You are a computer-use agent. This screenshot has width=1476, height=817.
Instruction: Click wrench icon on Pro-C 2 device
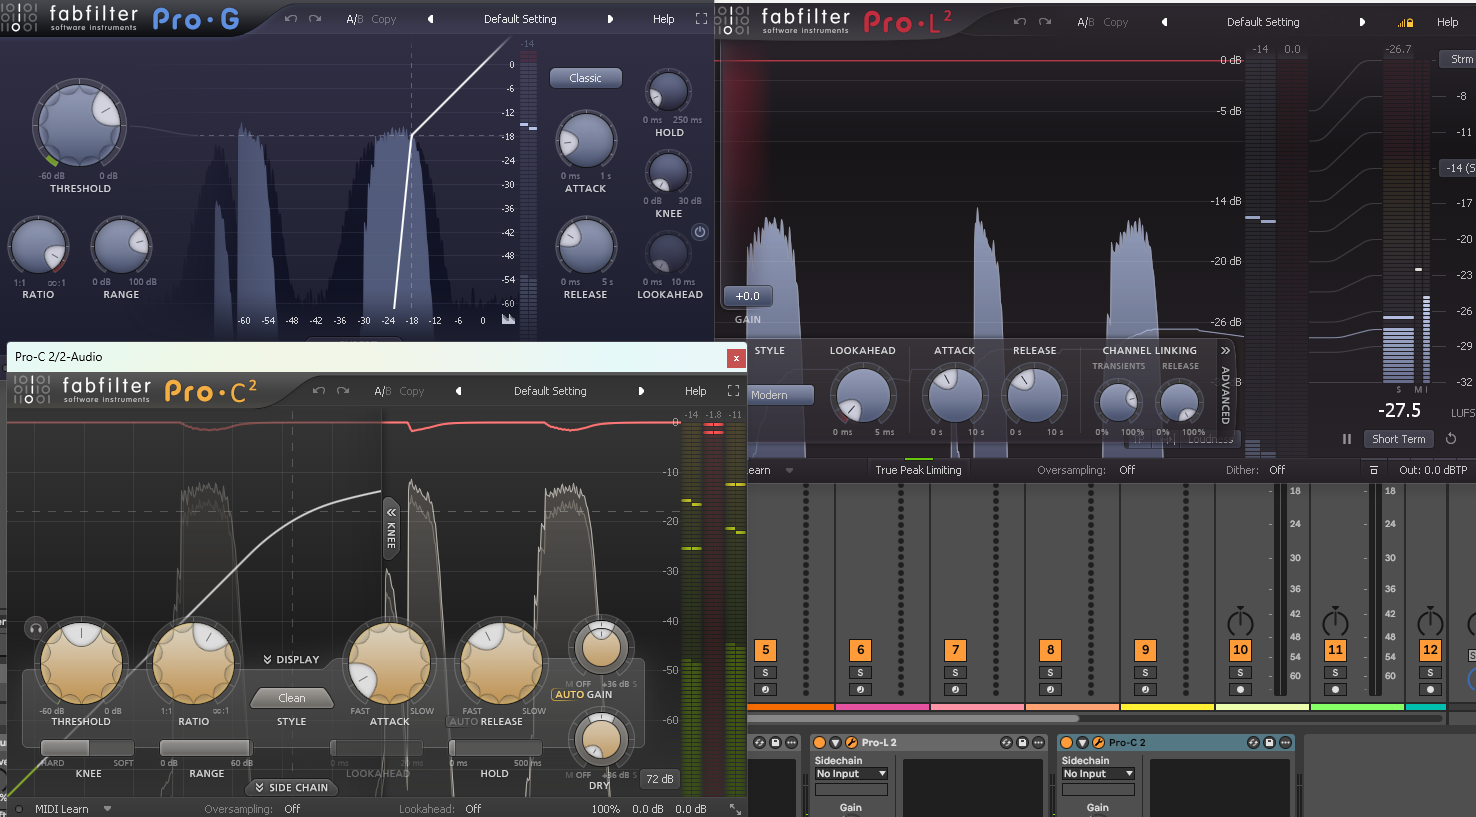tap(1099, 742)
